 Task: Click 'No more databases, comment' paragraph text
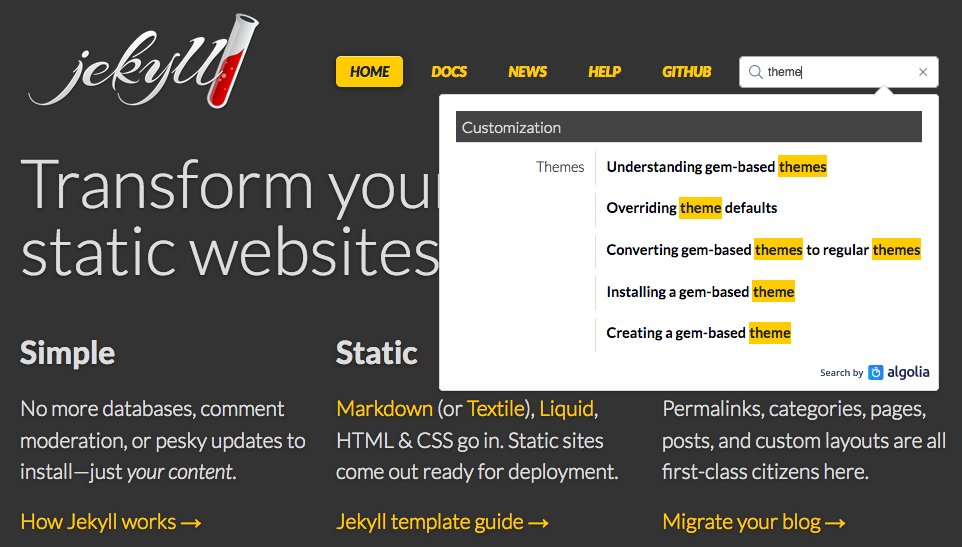pos(152,408)
